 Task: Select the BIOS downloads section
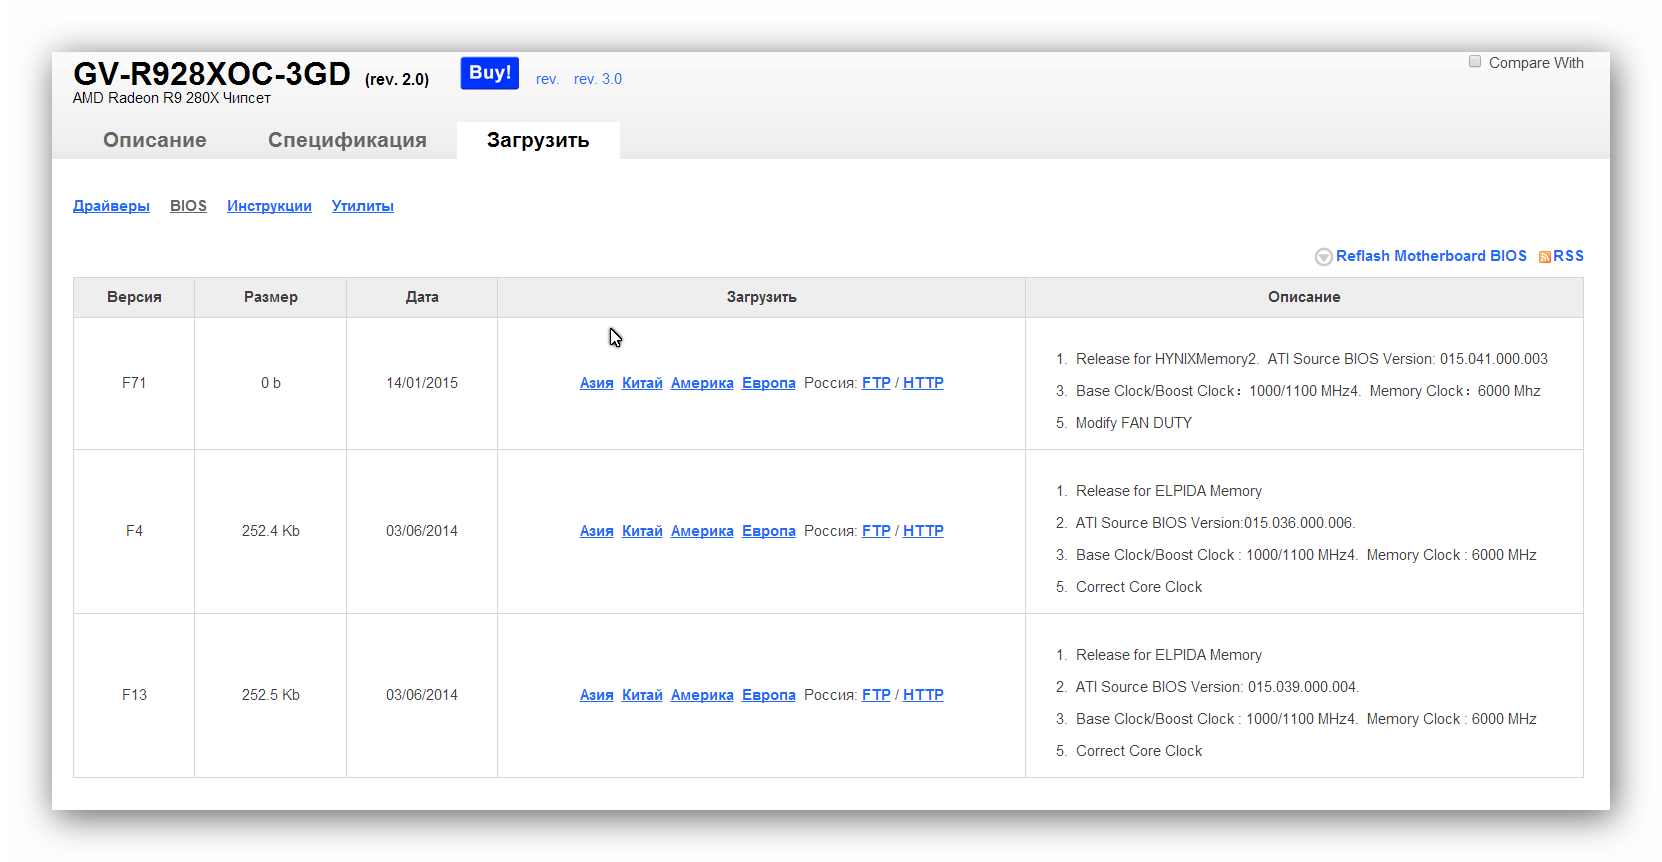(188, 206)
